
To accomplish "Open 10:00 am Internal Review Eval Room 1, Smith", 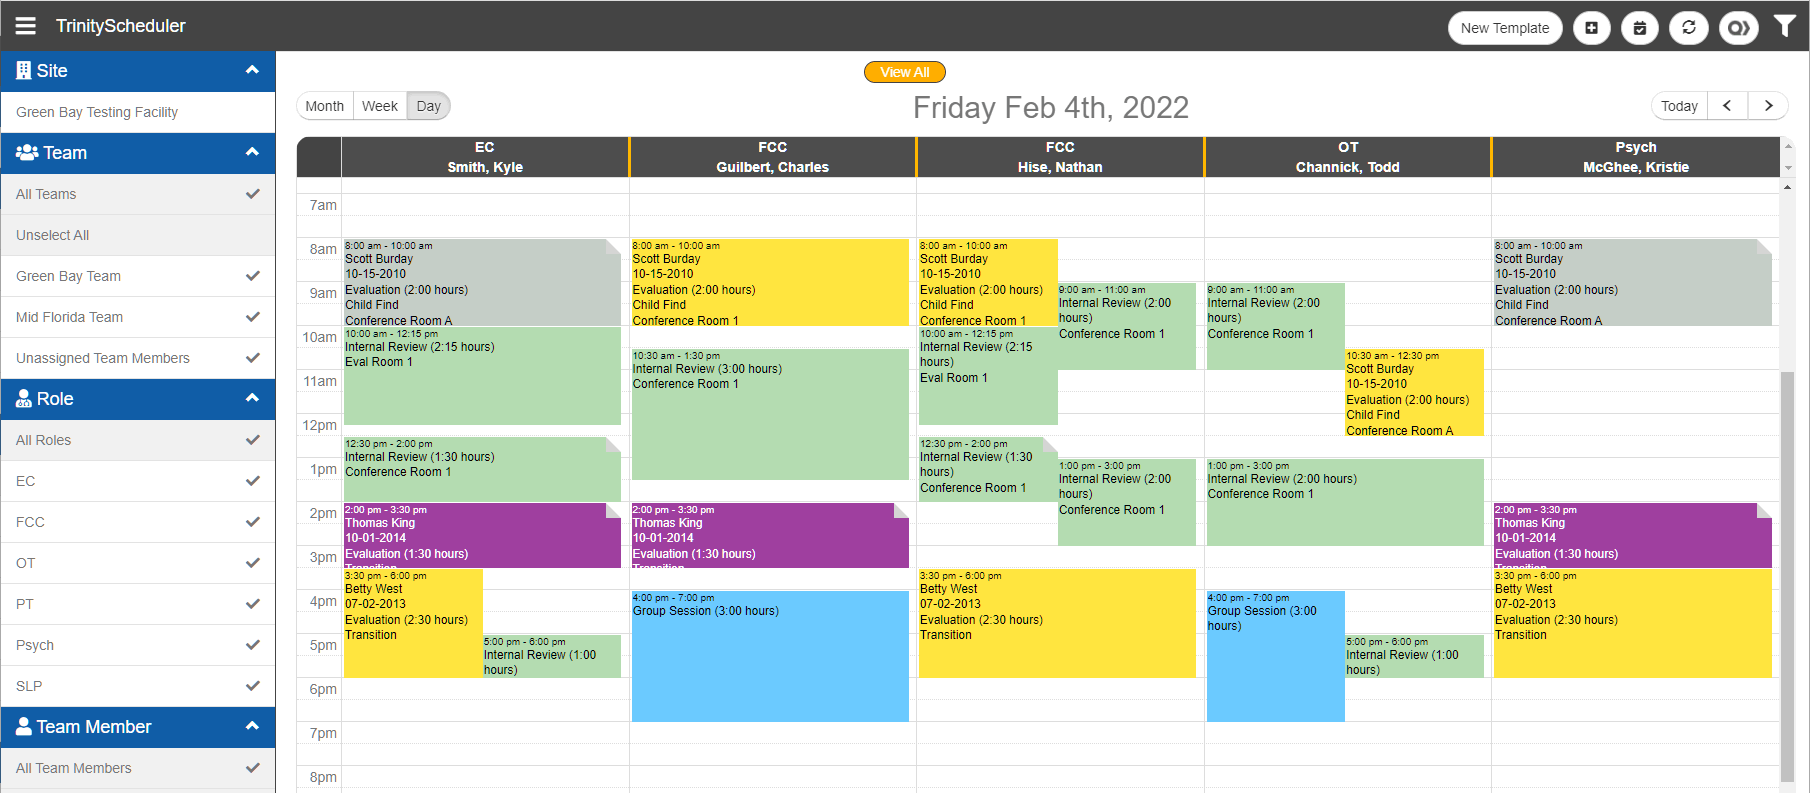I will tap(482, 376).
